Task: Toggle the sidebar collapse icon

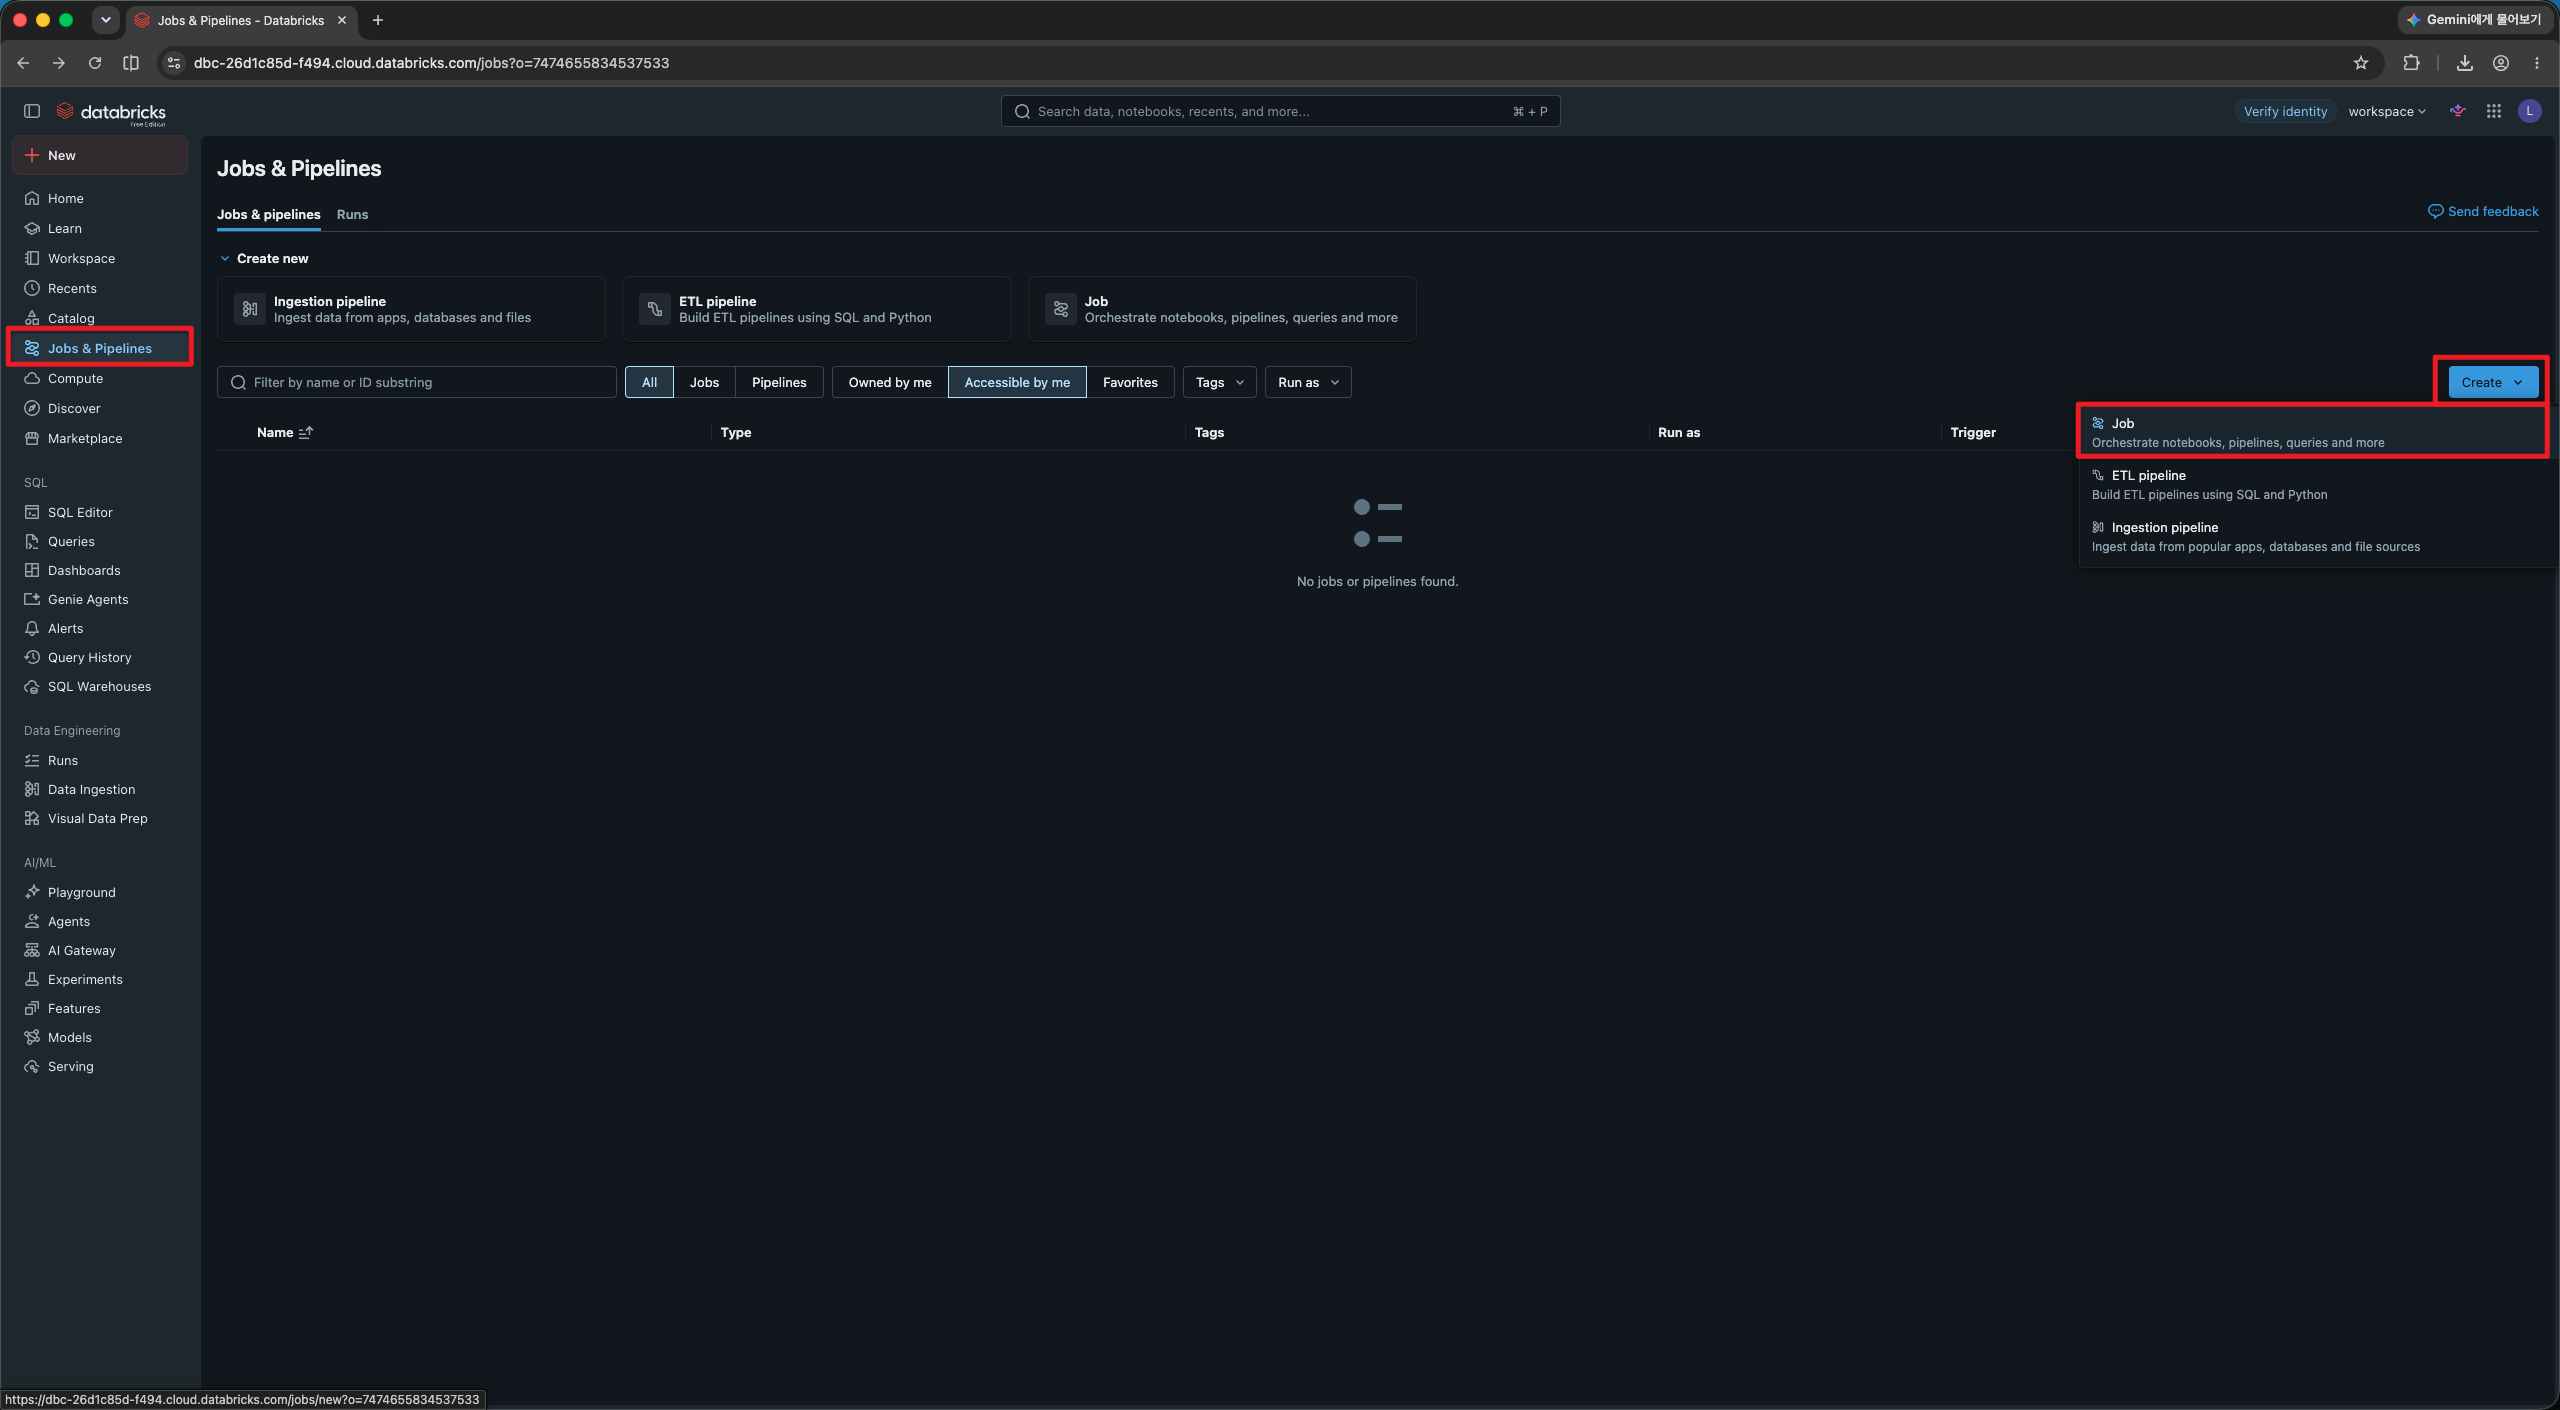Action: tap(32, 111)
